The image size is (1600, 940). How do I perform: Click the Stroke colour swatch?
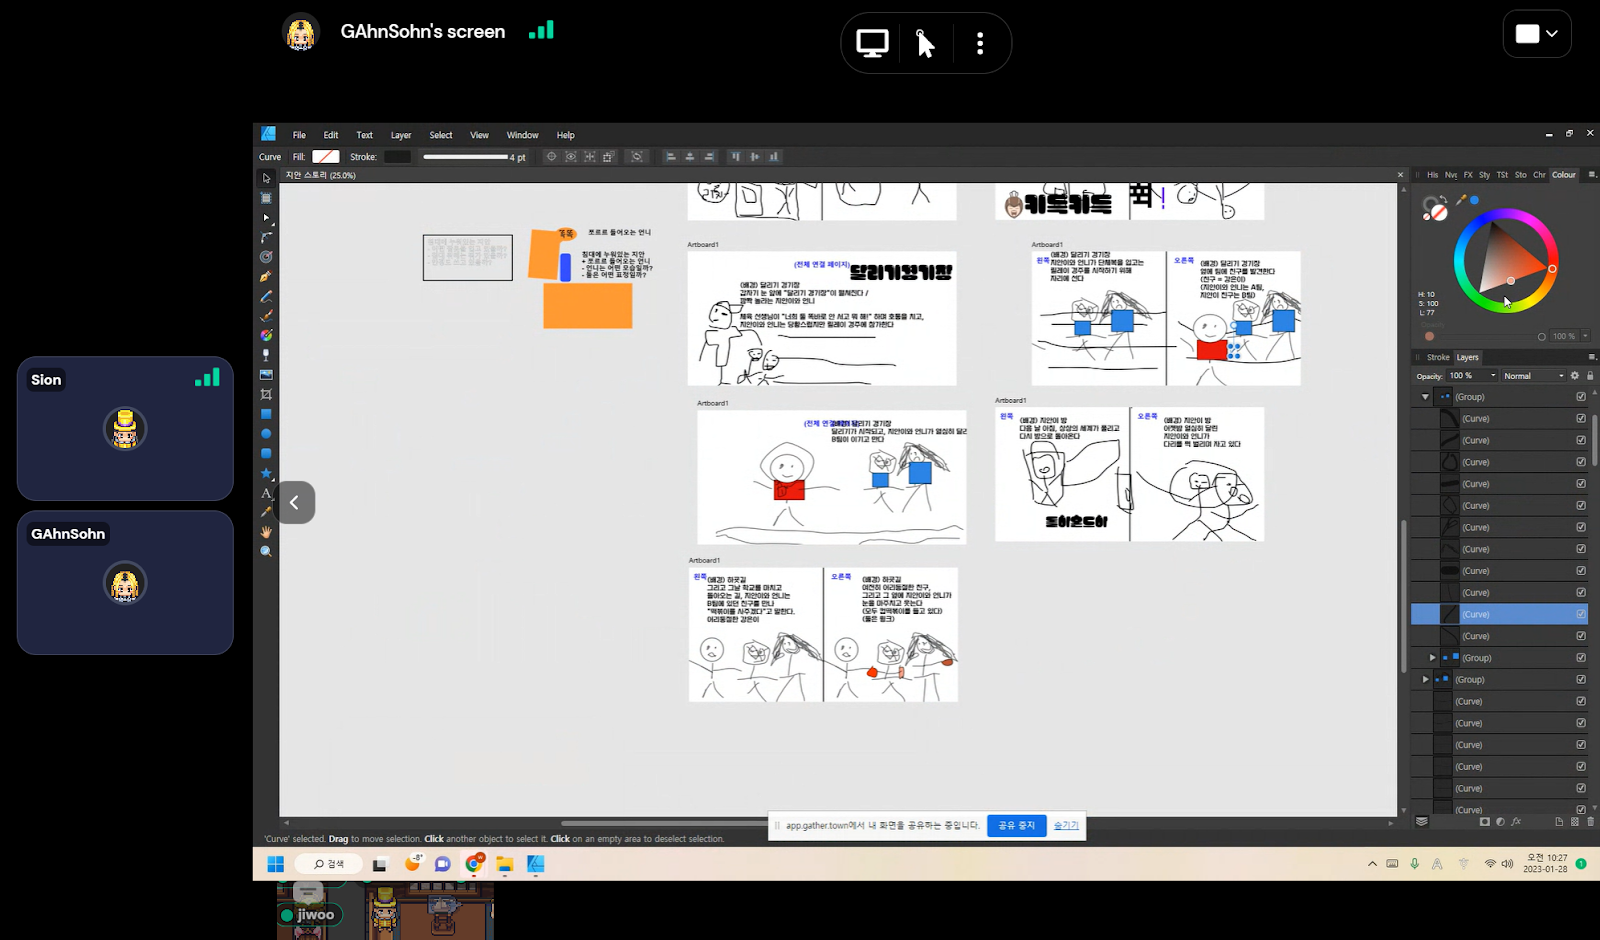(397, 157)
